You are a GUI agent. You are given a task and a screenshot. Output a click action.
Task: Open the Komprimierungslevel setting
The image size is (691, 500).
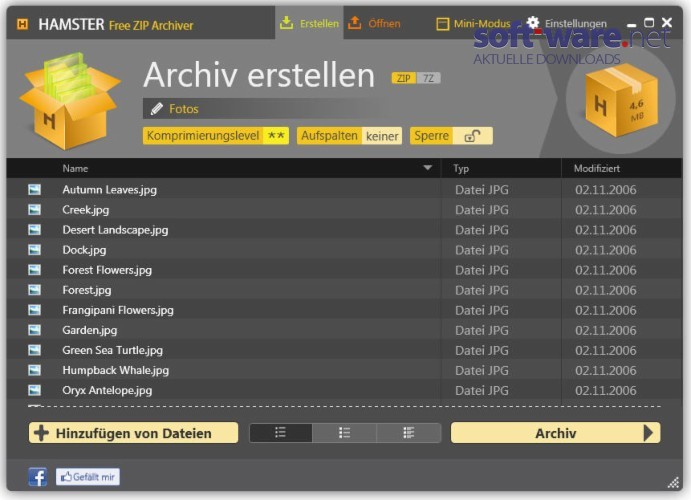click(216, 136)
